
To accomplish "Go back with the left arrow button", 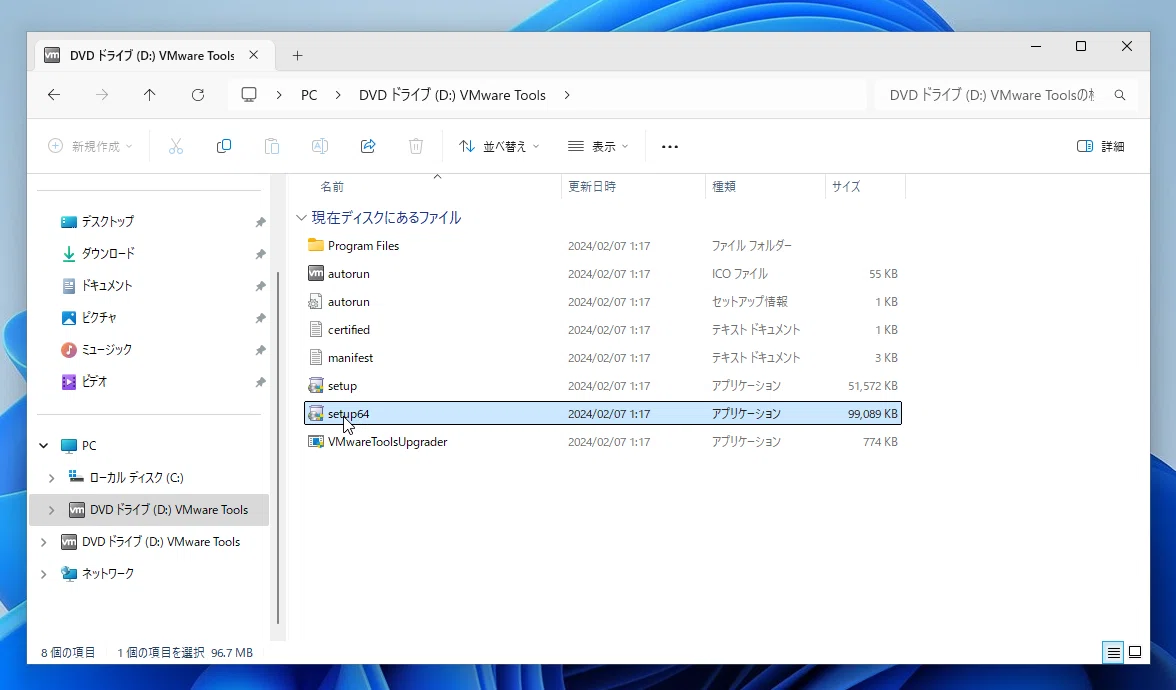I will pos(53,95).
